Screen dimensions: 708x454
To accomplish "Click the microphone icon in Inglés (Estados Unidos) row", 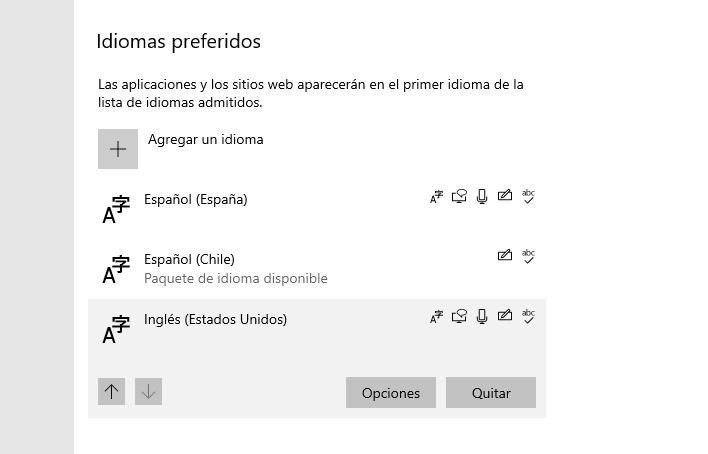I will click(x=482, y=316).
